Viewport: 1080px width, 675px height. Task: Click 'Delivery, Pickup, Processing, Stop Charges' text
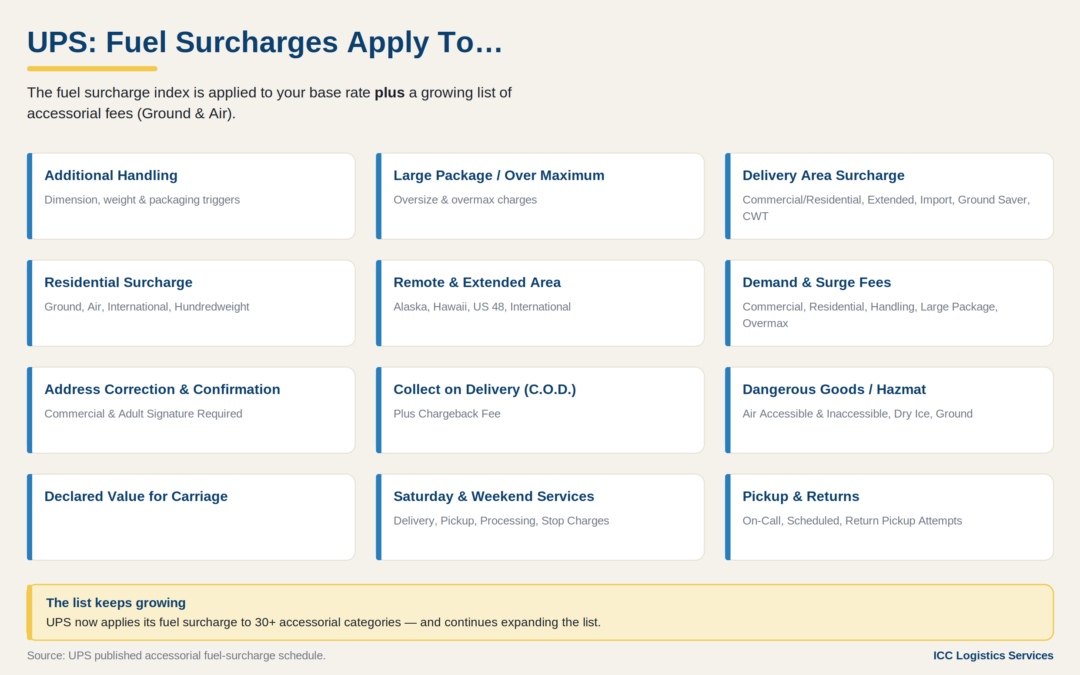501,521
